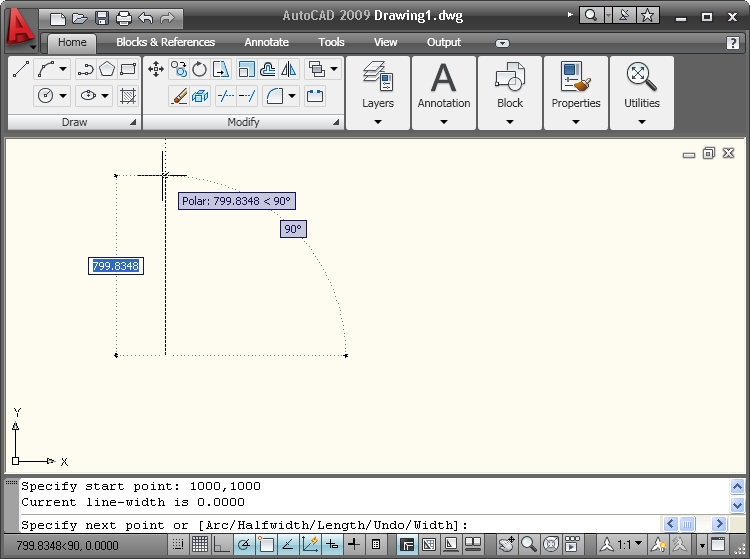This screenshot has width=750, height=559.
Task: Click the Redo arrow icon
Action: point(167,18)
